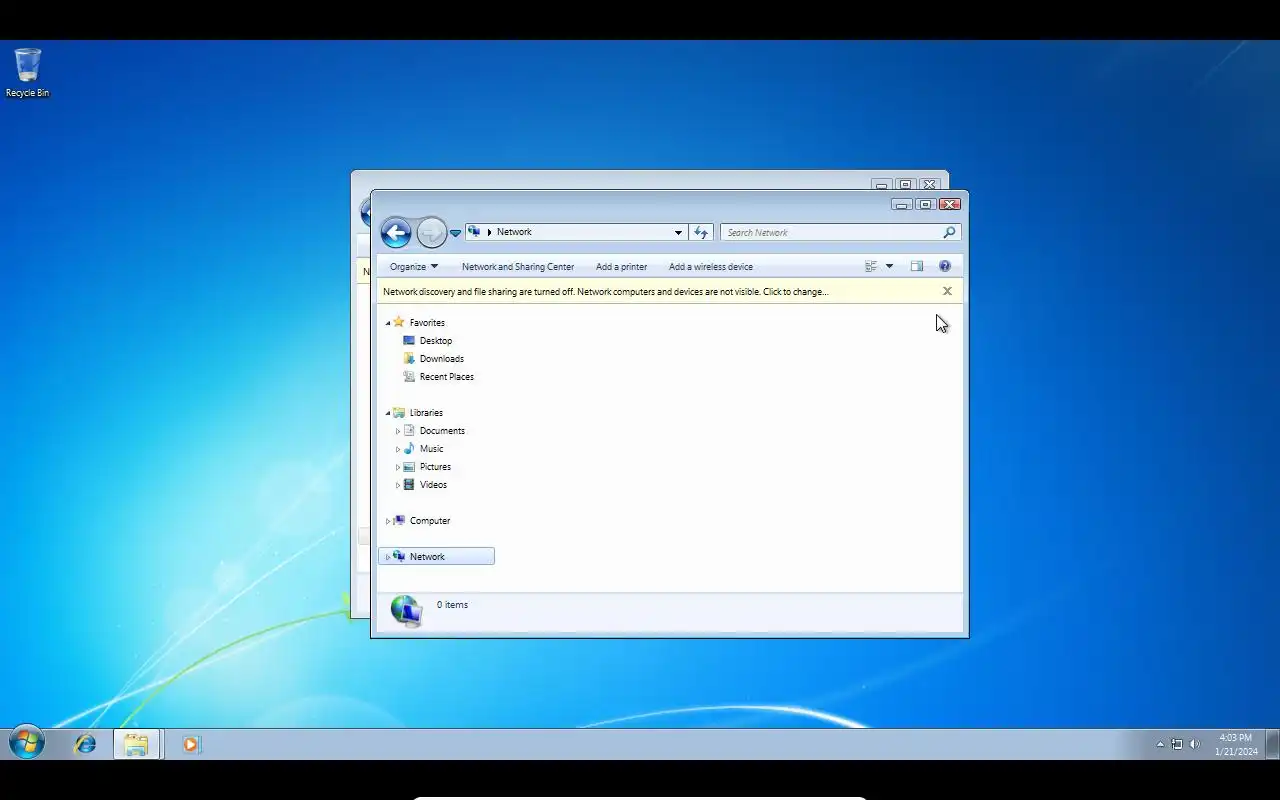
Task: Change your view icon button
Action: (871, 266)
